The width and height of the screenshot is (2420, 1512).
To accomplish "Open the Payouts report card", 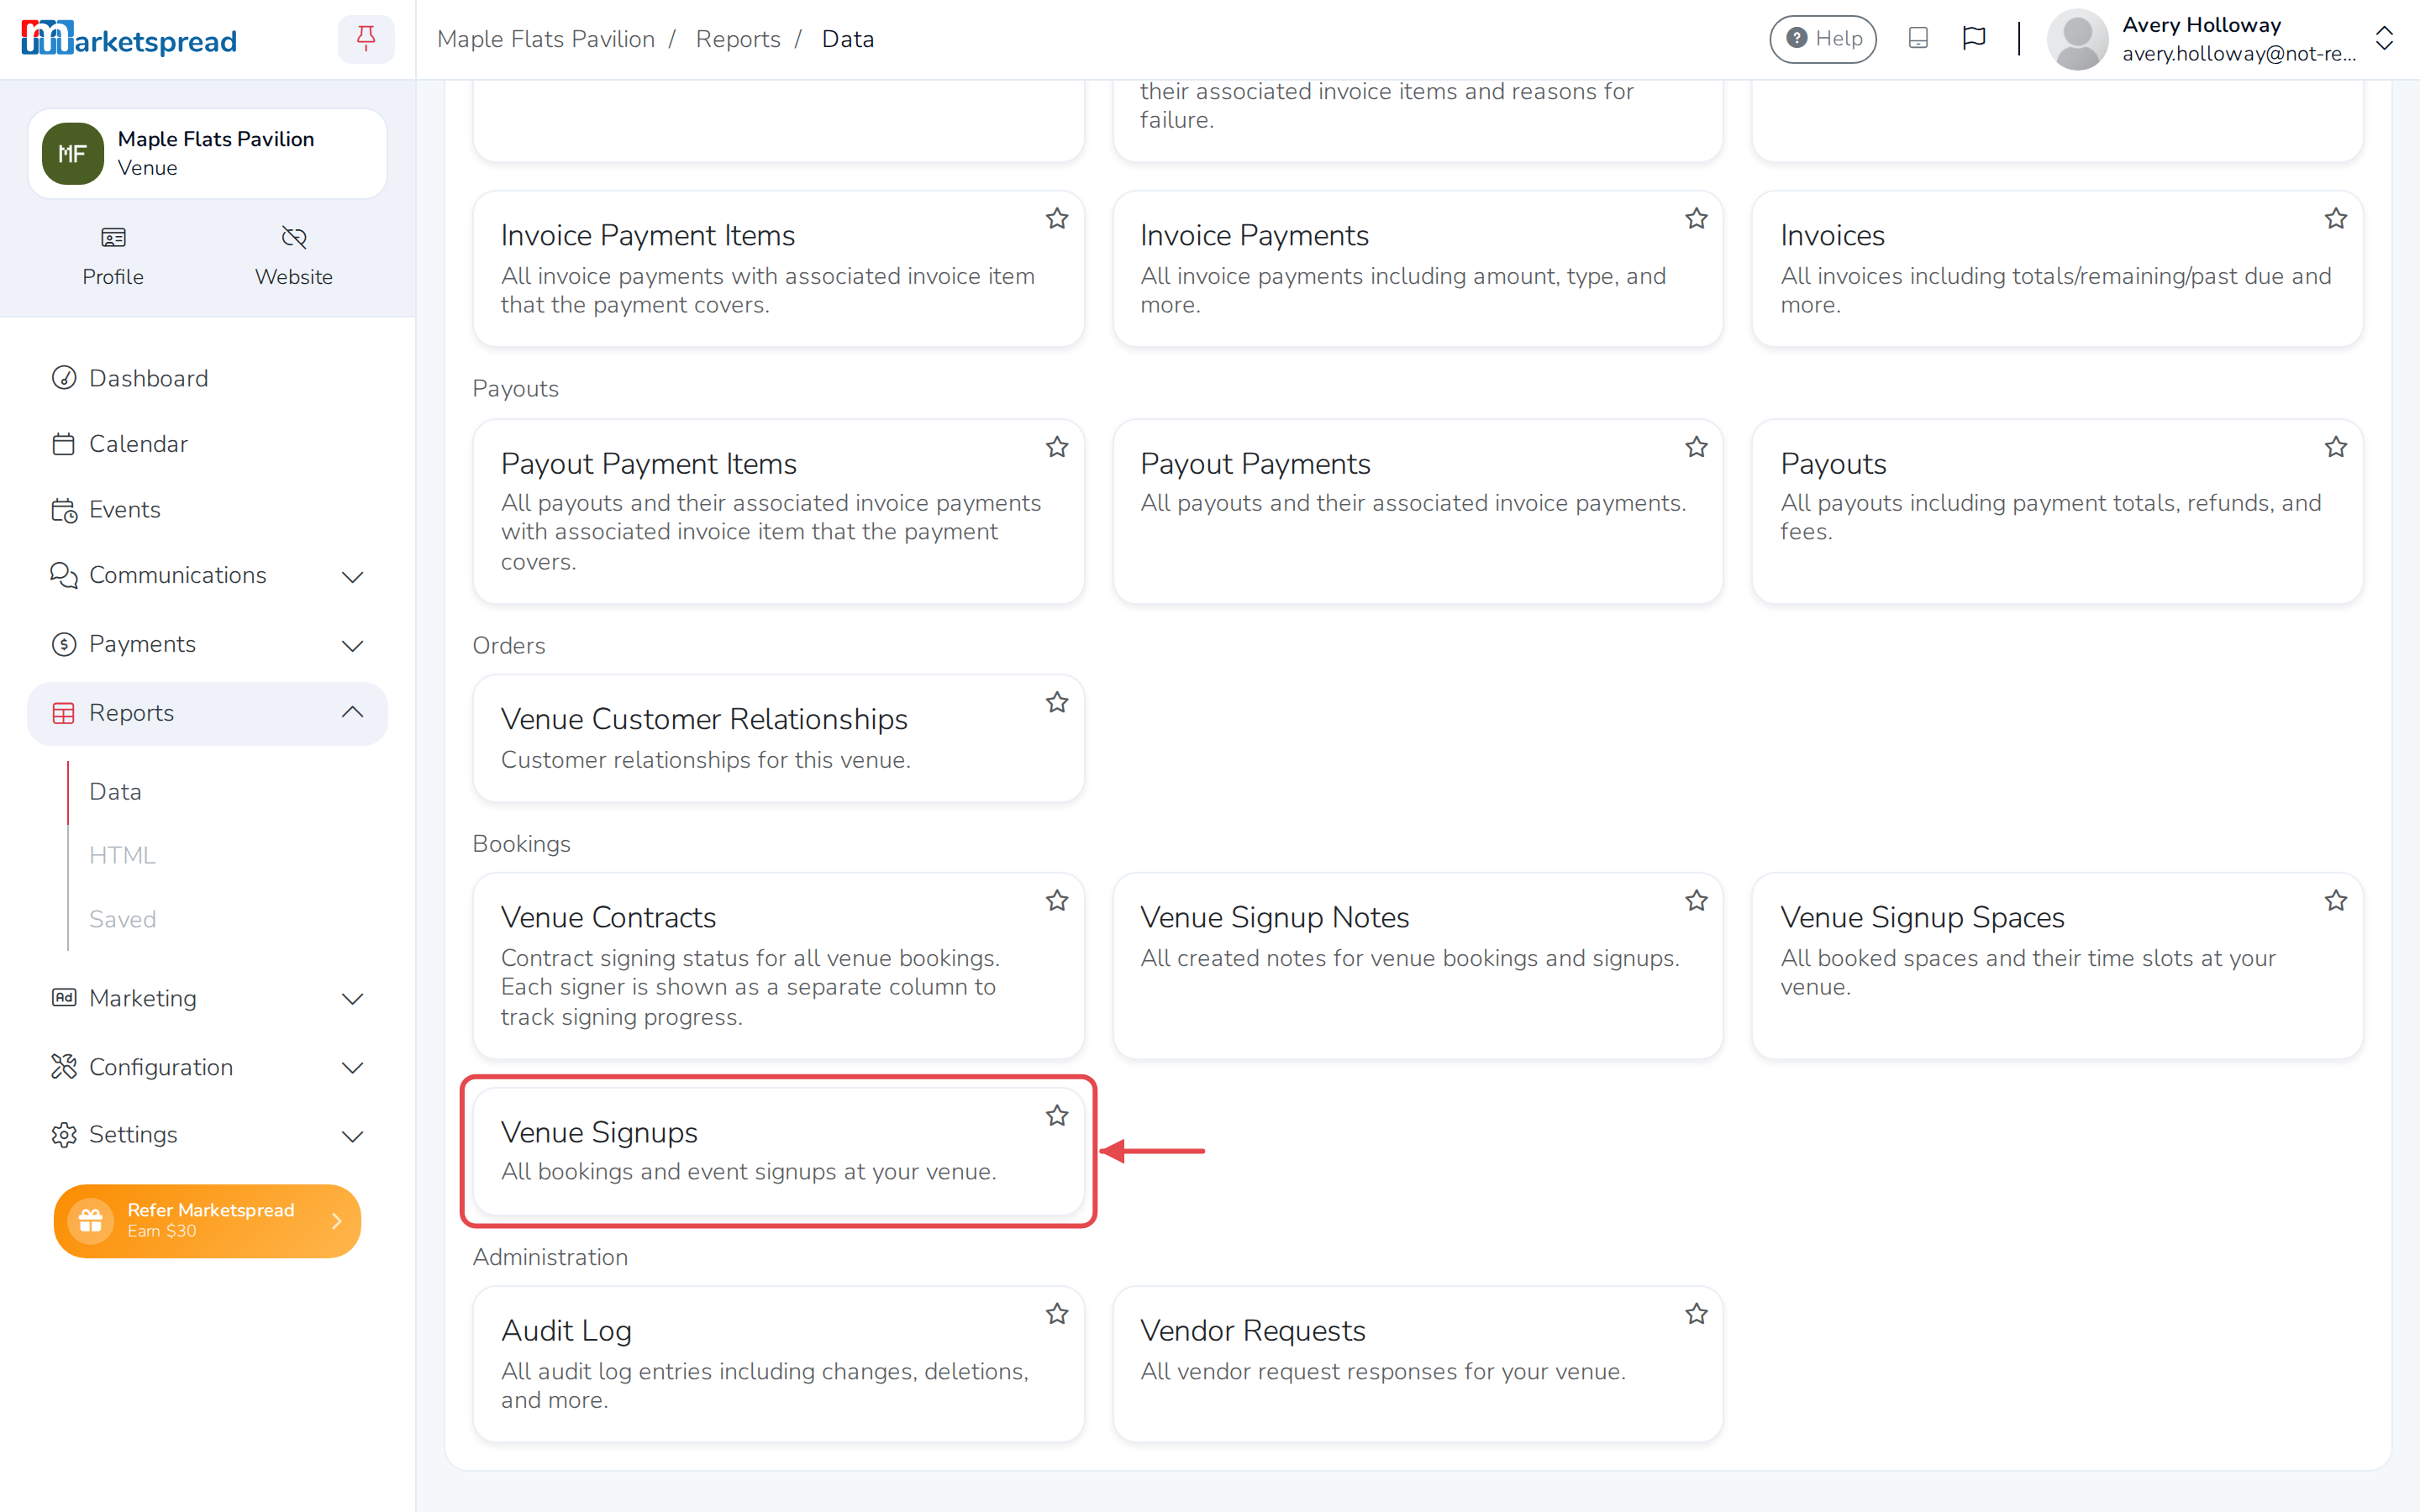I will click(2057, 511).
